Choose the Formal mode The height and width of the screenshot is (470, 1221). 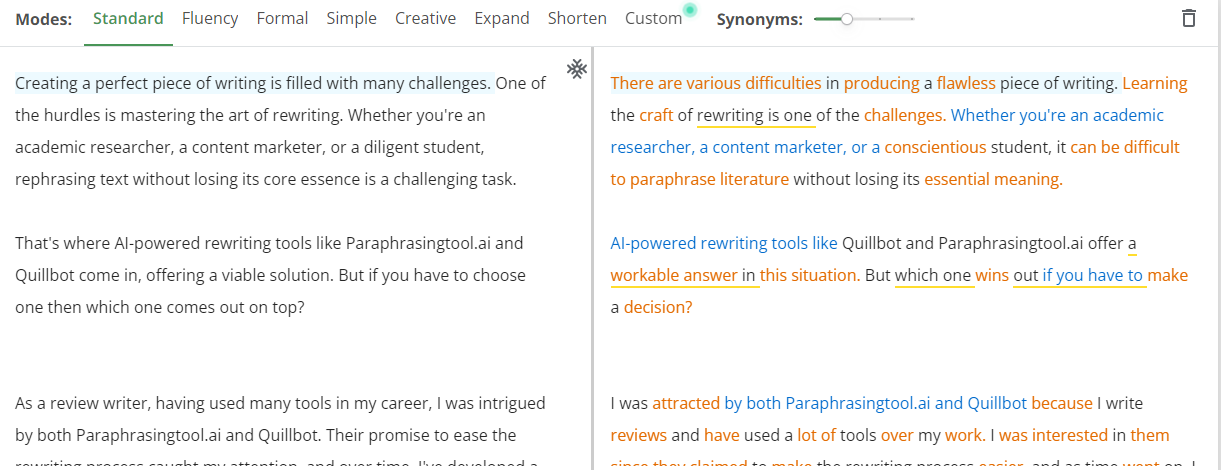(x=282, y=18)
